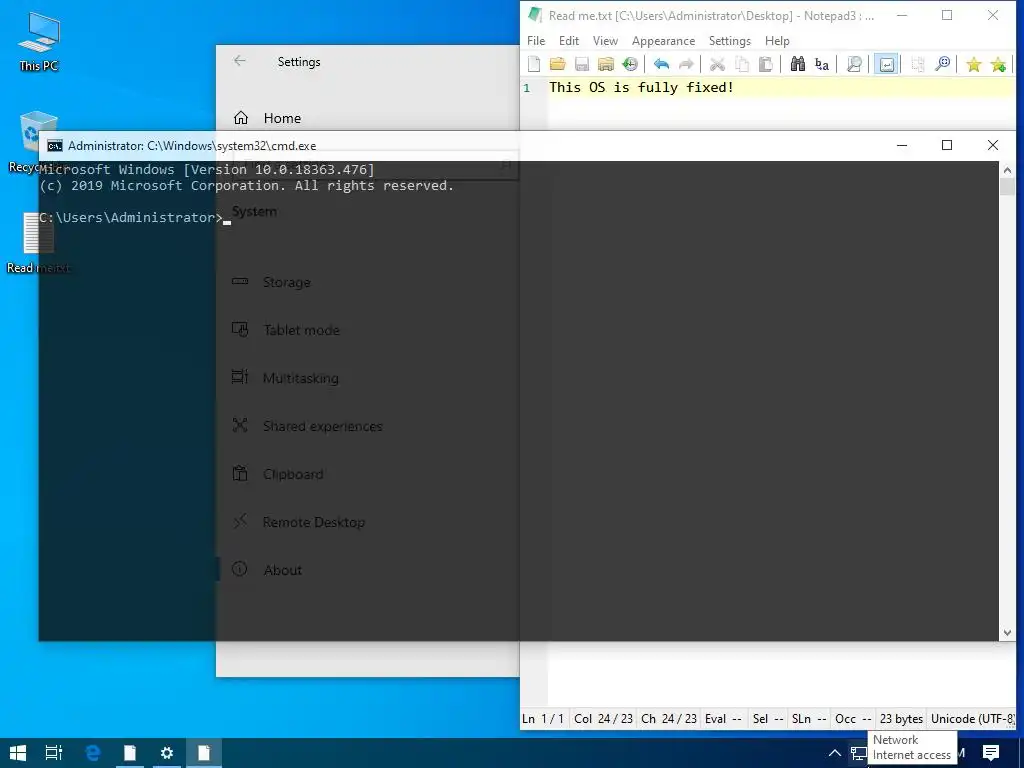This screenshot has height=768, width=1024.
Task: Click the round magnifier zoom icon in Notepad3
Action: coord(942,64)
